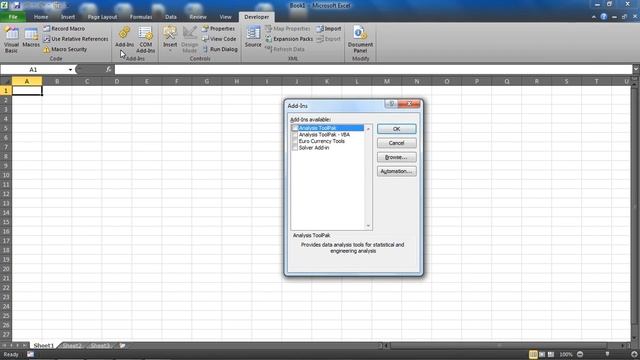
Task: Click the XML Import button
Action: click(329, 29)
